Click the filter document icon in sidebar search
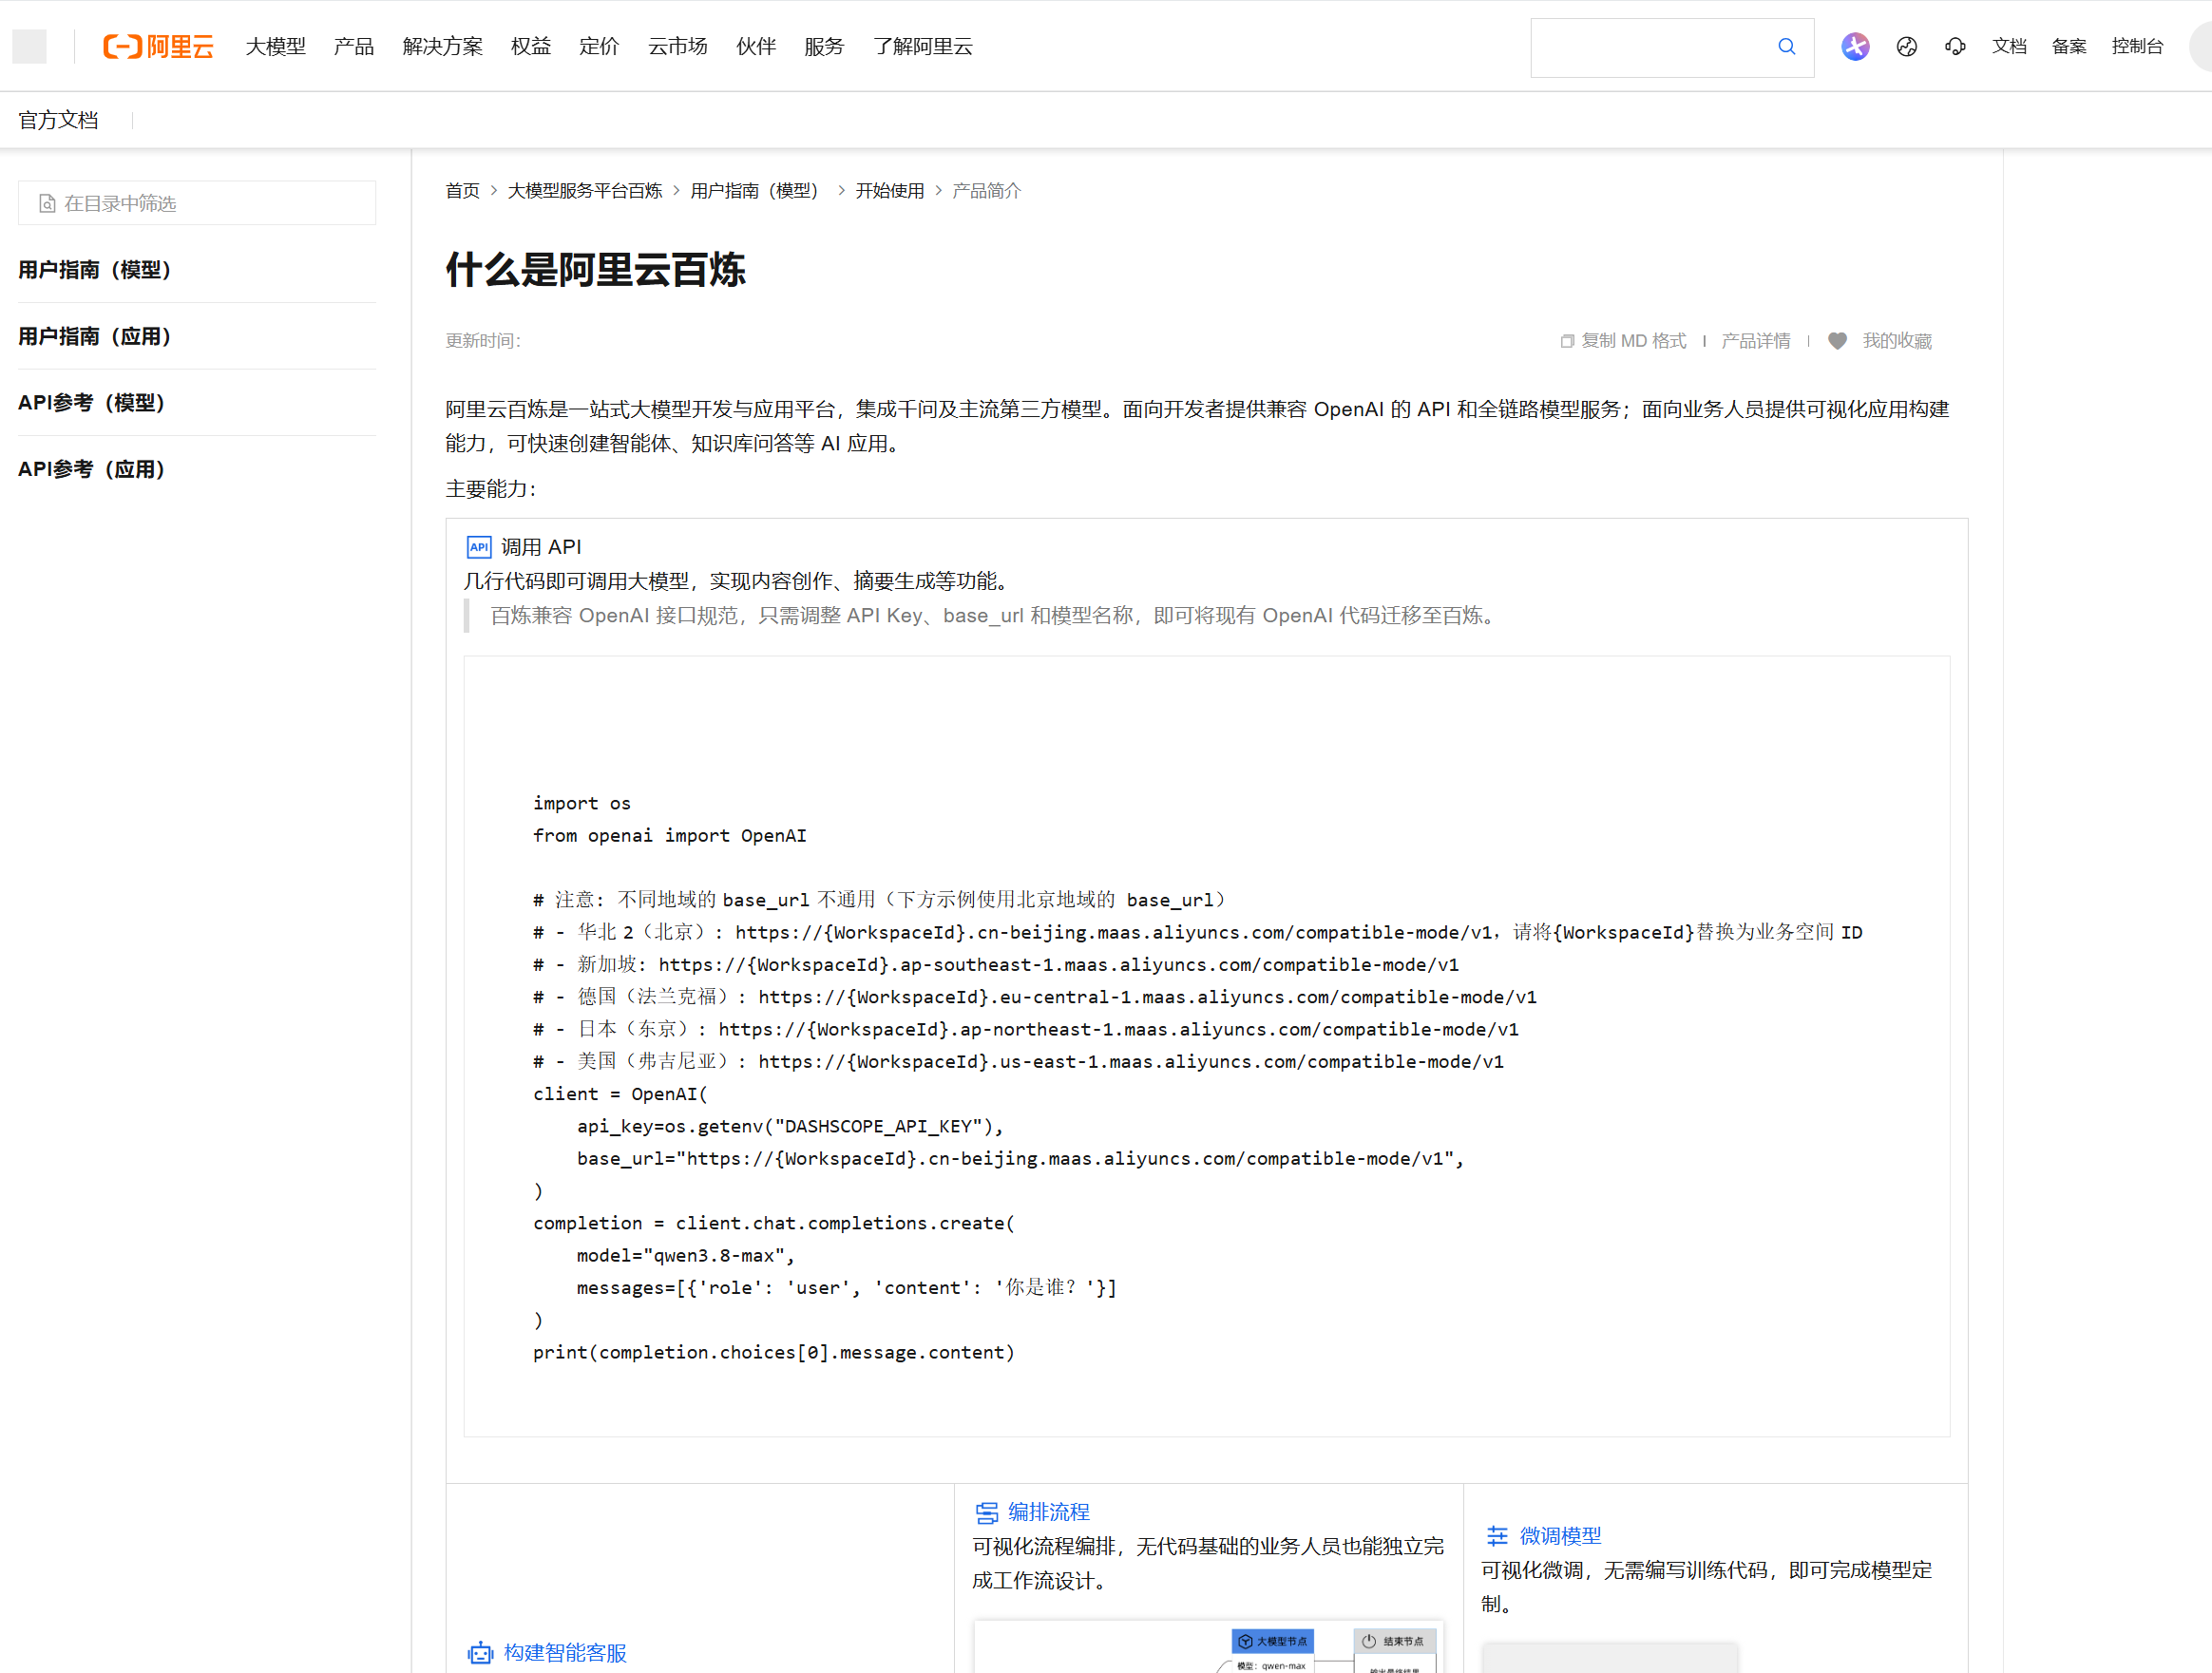The image size is (2212, 1673). (x=47, y=204)
